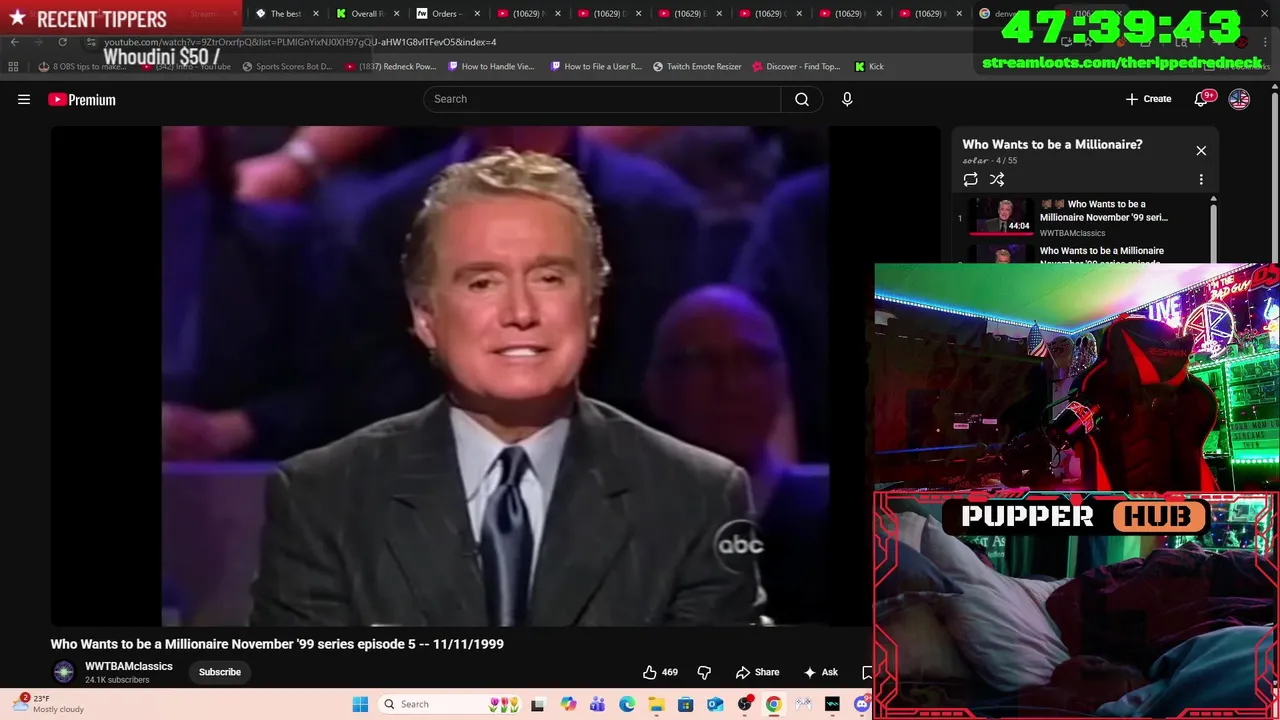
Task: Click the magnifier search button
Action: click(802, 99)
